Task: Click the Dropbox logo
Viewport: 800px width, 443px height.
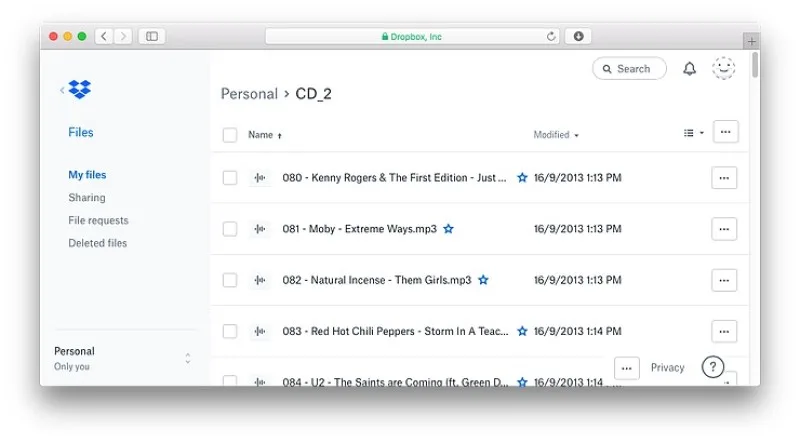Action: (80, 89)
